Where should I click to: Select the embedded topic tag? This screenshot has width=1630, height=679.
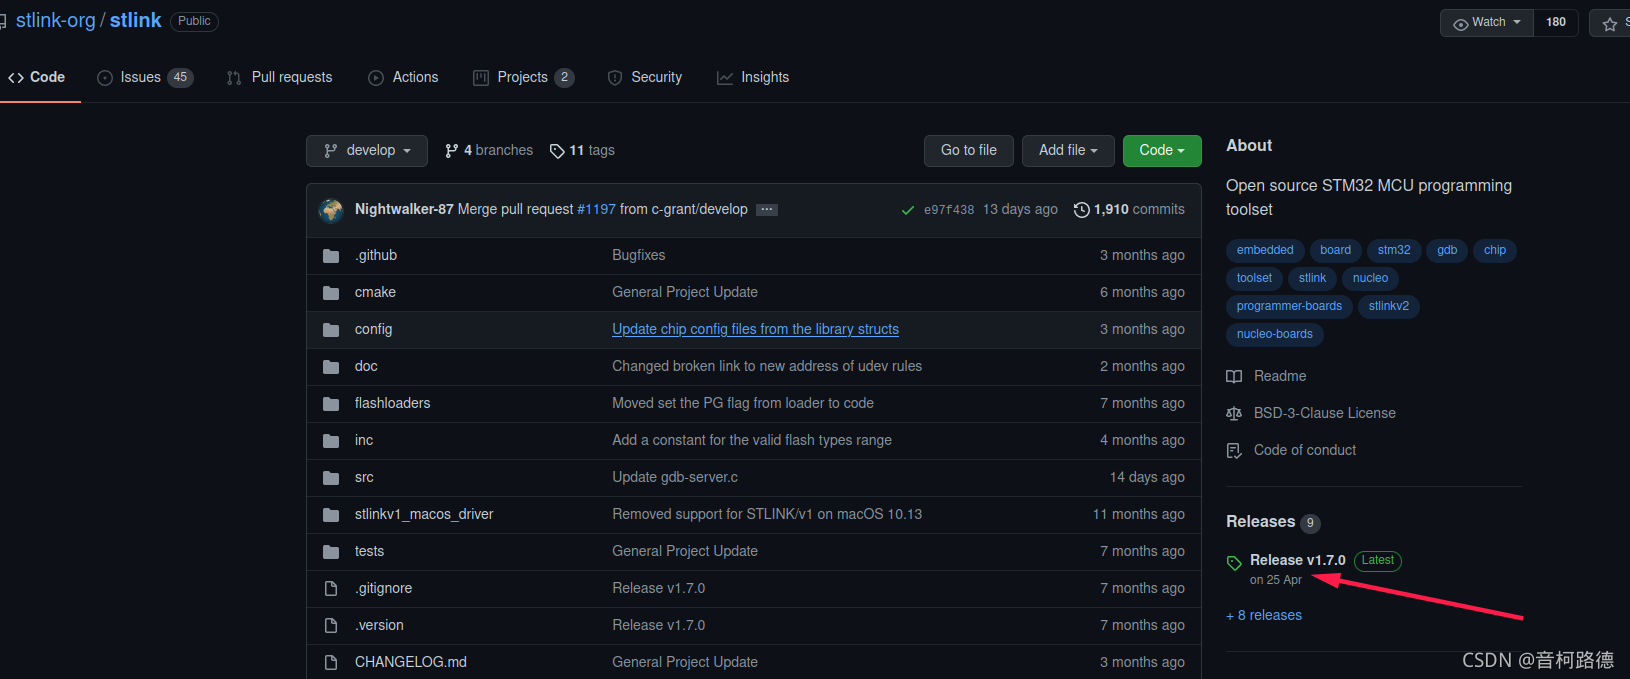(x=1265, y=251)
